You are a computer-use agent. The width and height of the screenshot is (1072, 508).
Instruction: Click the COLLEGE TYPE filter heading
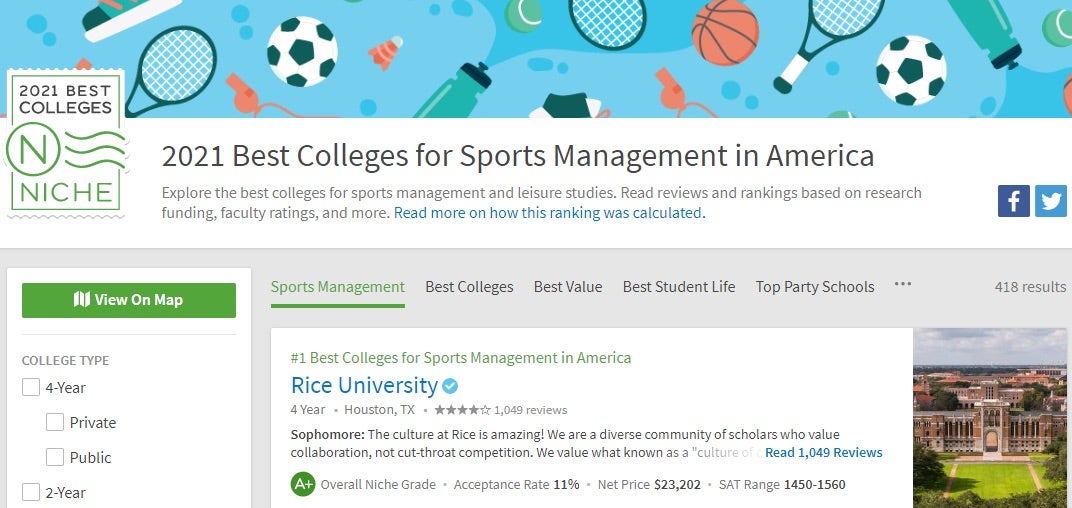(66, 360)
